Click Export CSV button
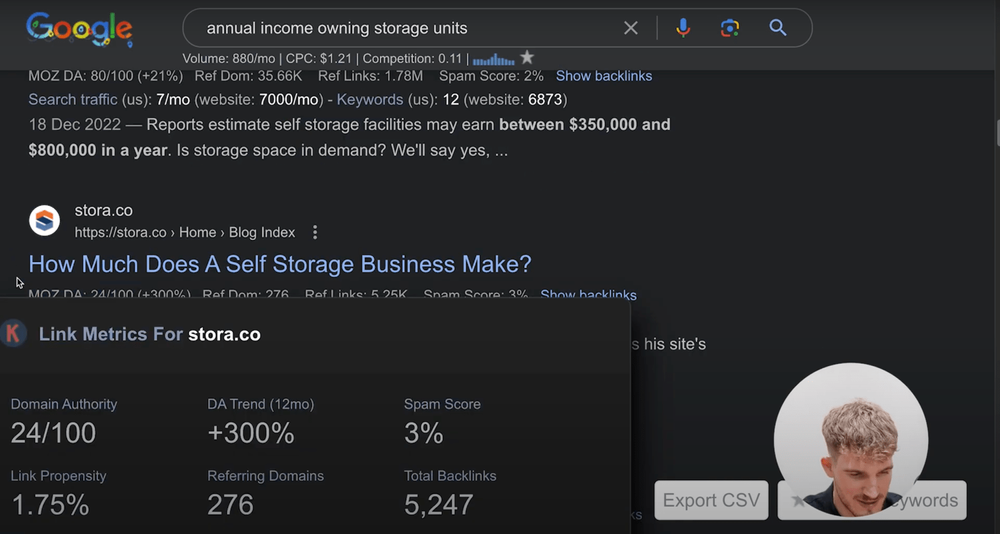 pyautogui.click(x=711, y=500)
